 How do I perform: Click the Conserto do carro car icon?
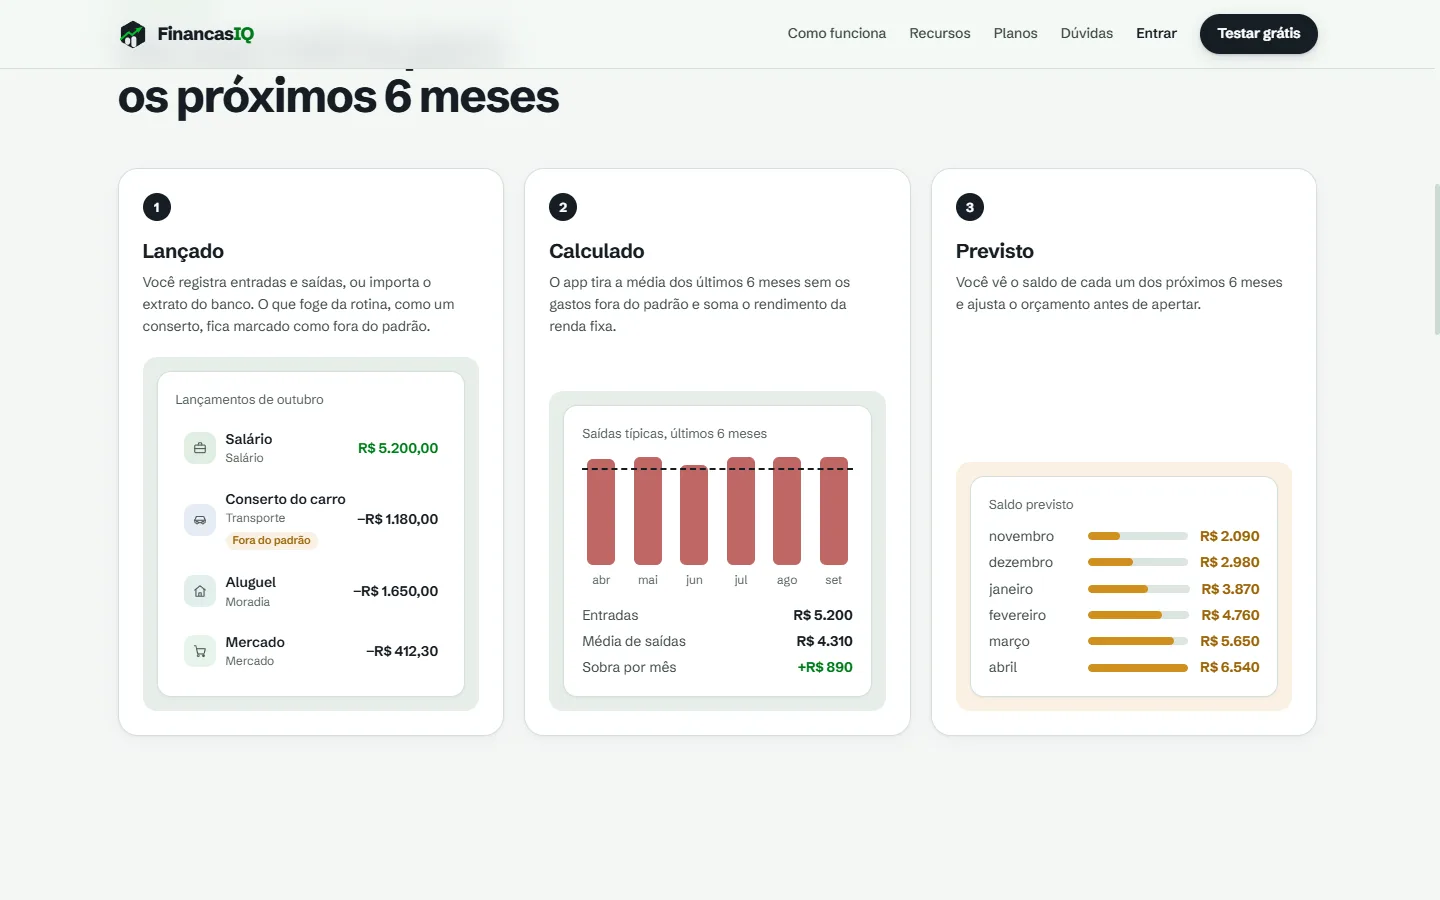click(x=200, y=520)
